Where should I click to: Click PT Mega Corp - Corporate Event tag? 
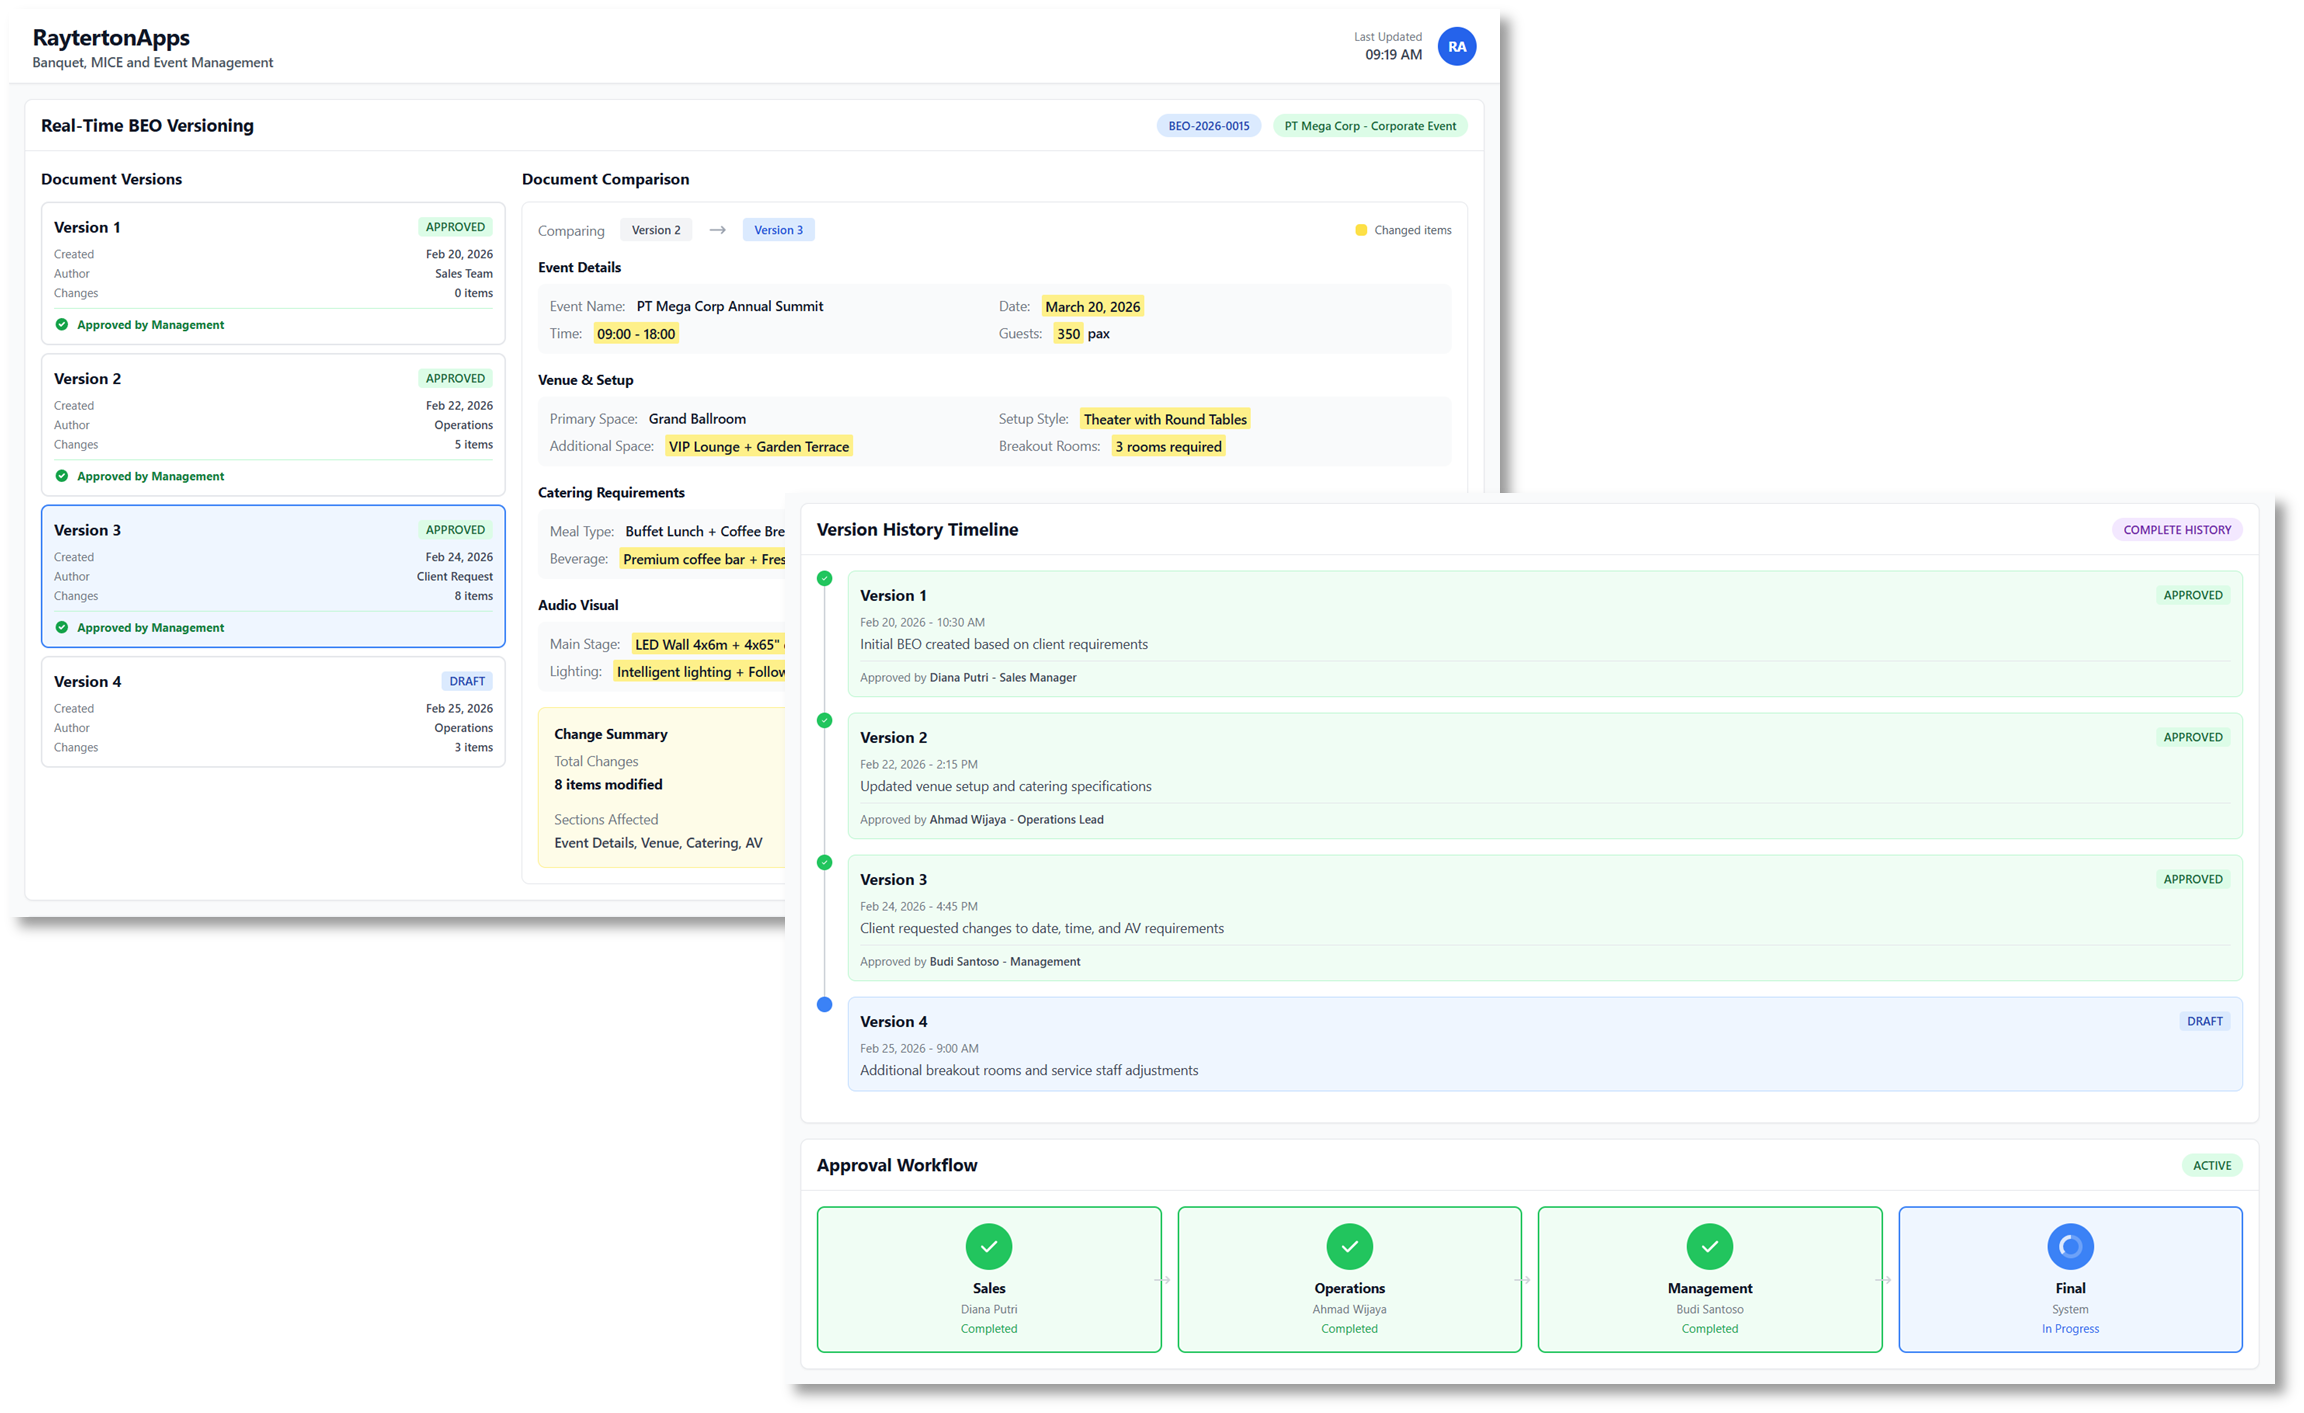click(1369, 126)
